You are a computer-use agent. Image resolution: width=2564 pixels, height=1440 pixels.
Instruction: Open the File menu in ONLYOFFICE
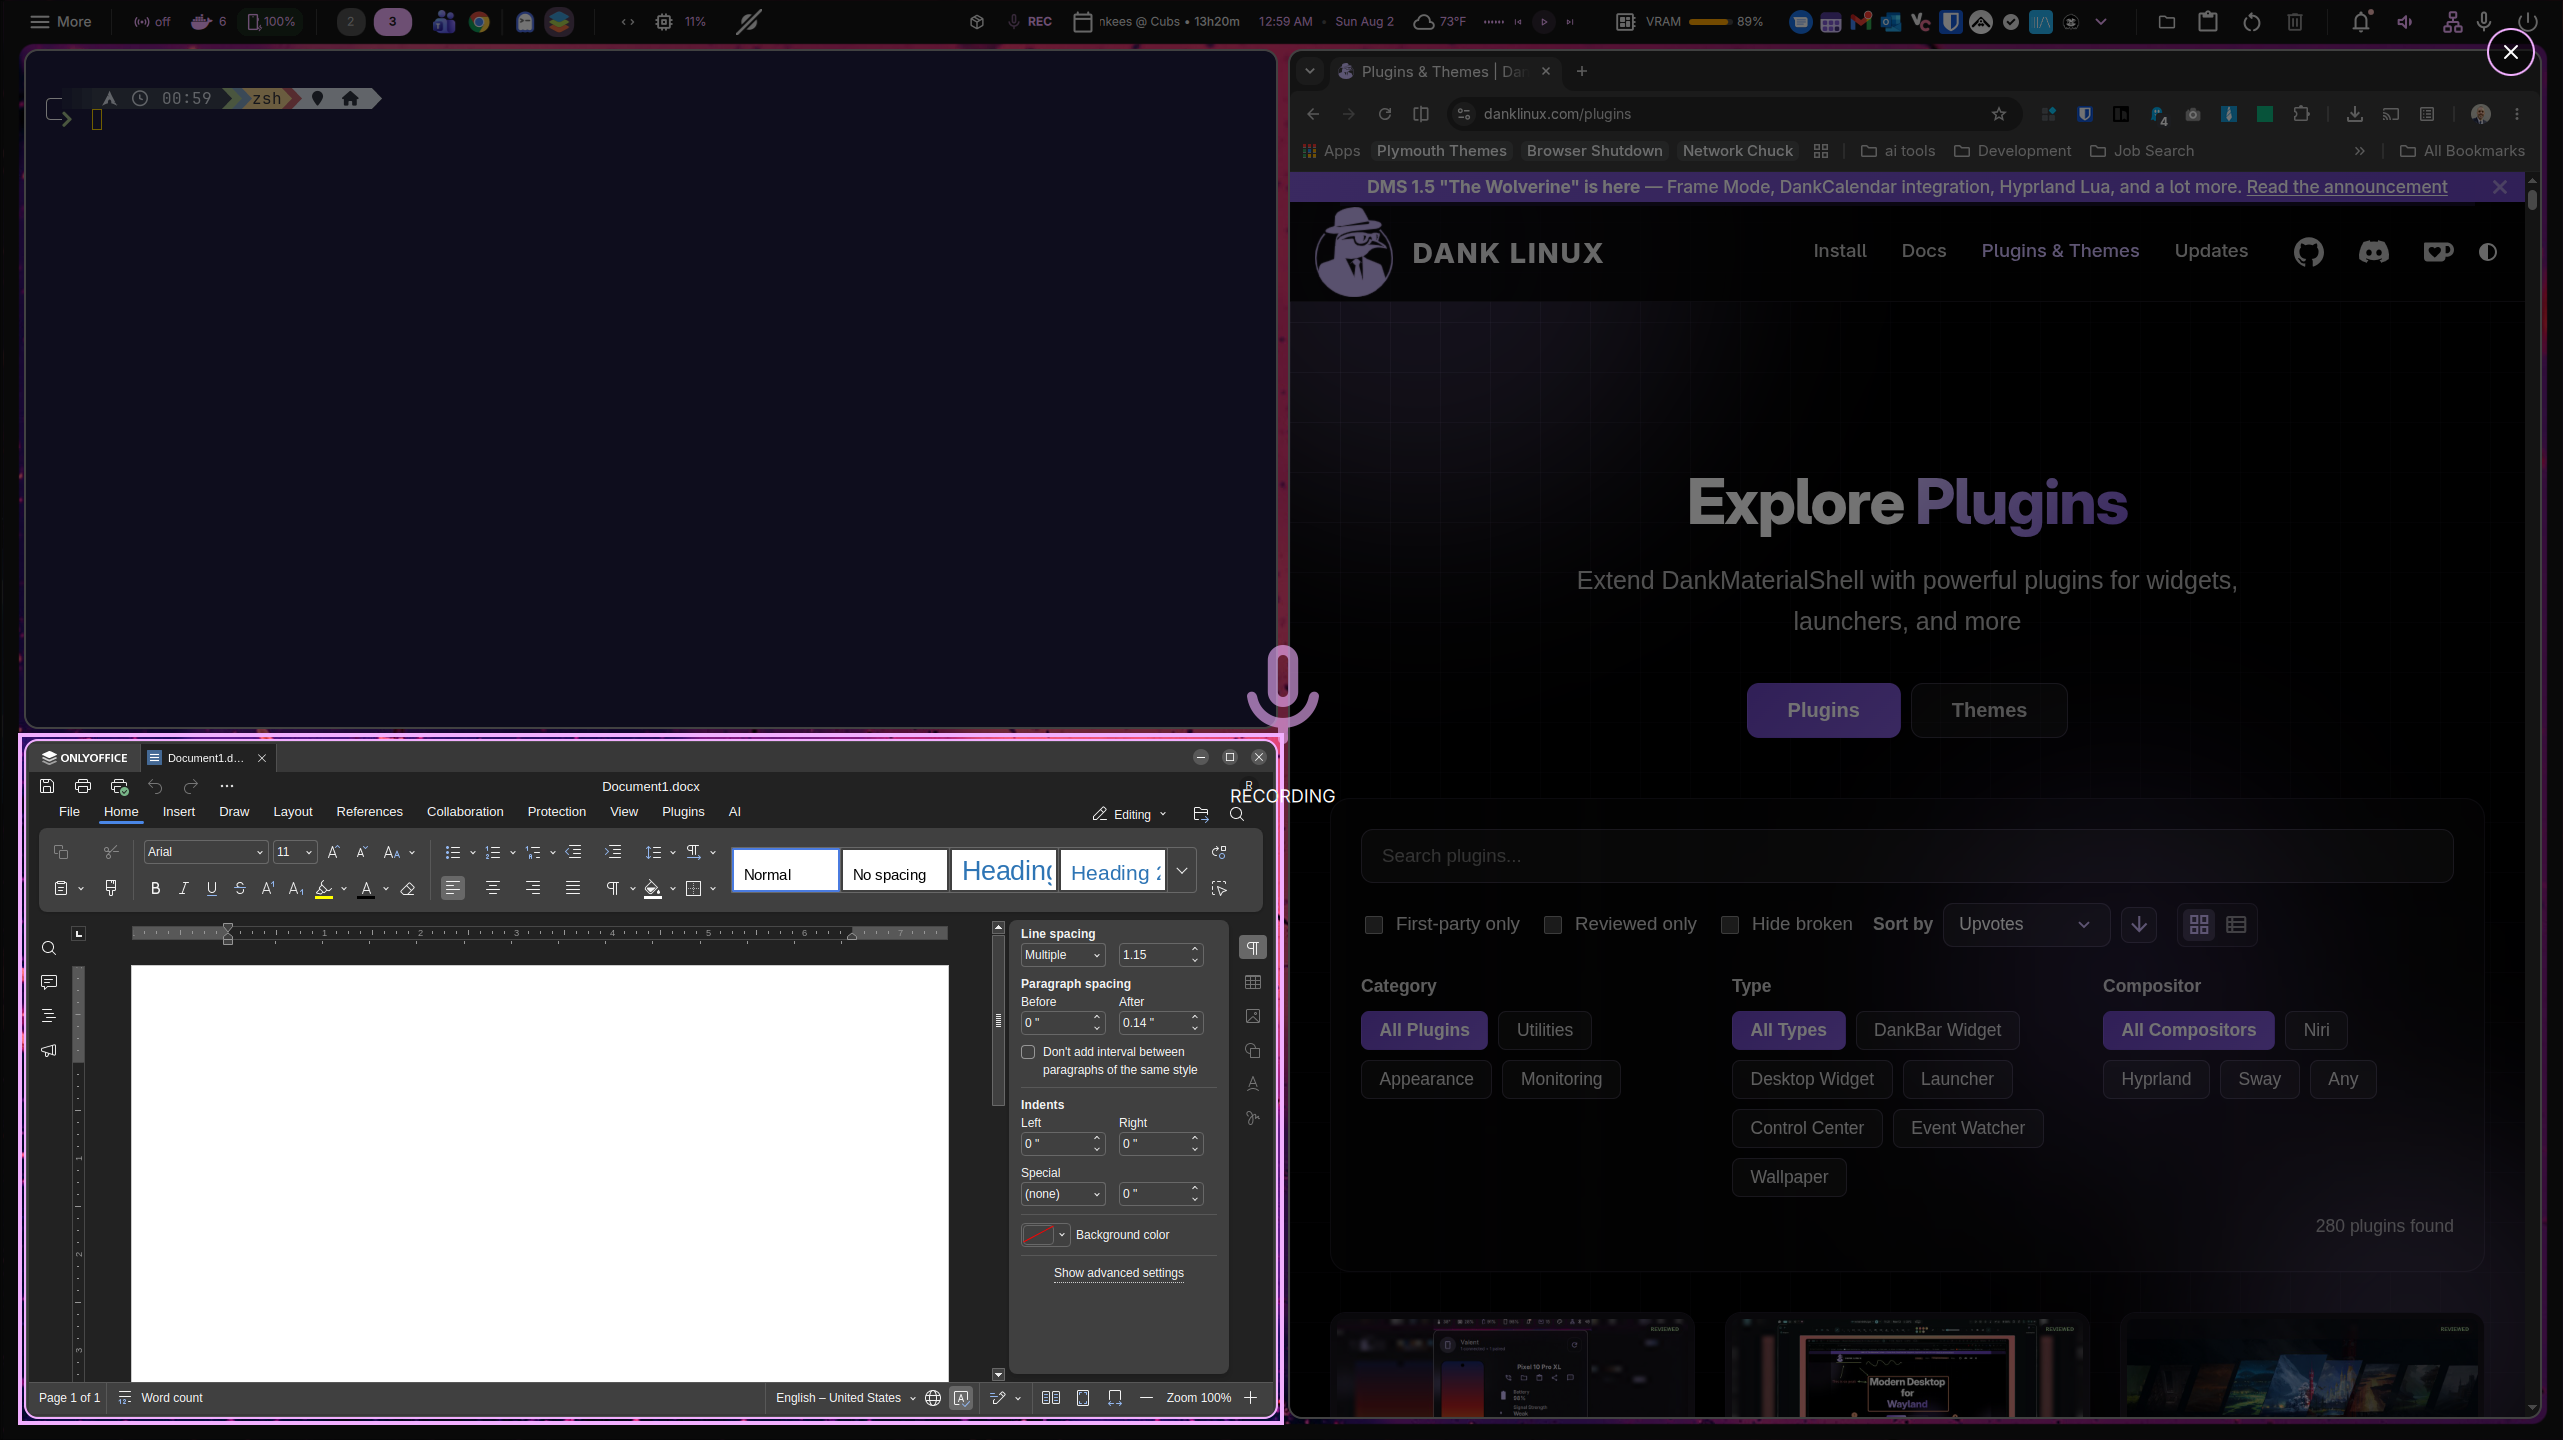[69, 812]
